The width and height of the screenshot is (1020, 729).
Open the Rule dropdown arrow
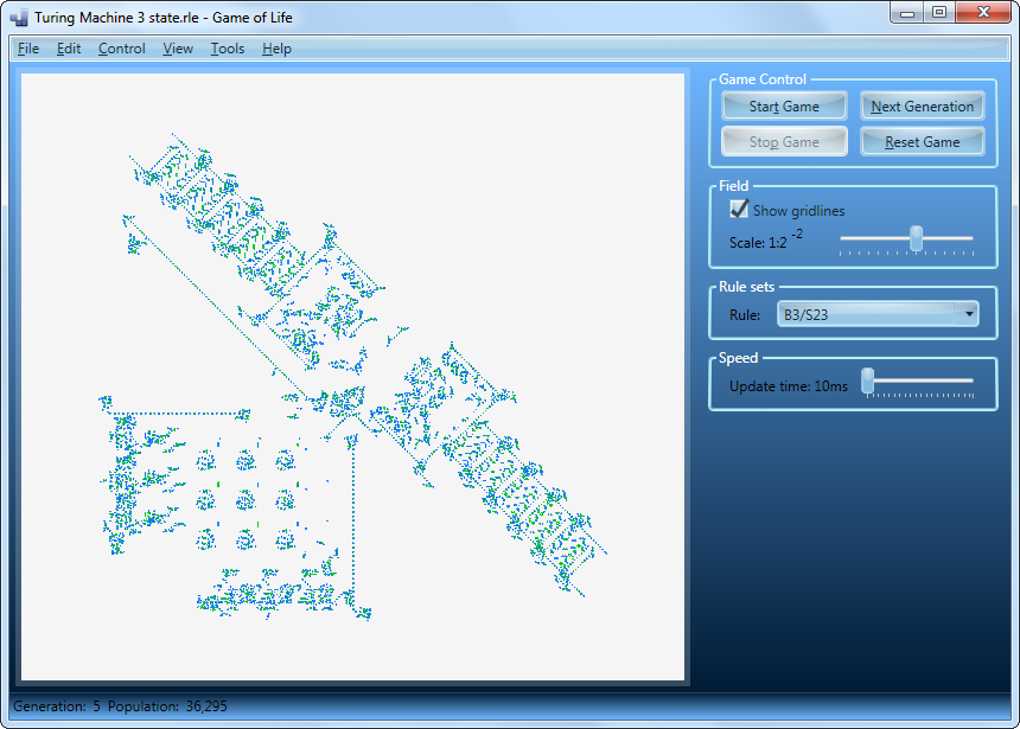[968, 314]
